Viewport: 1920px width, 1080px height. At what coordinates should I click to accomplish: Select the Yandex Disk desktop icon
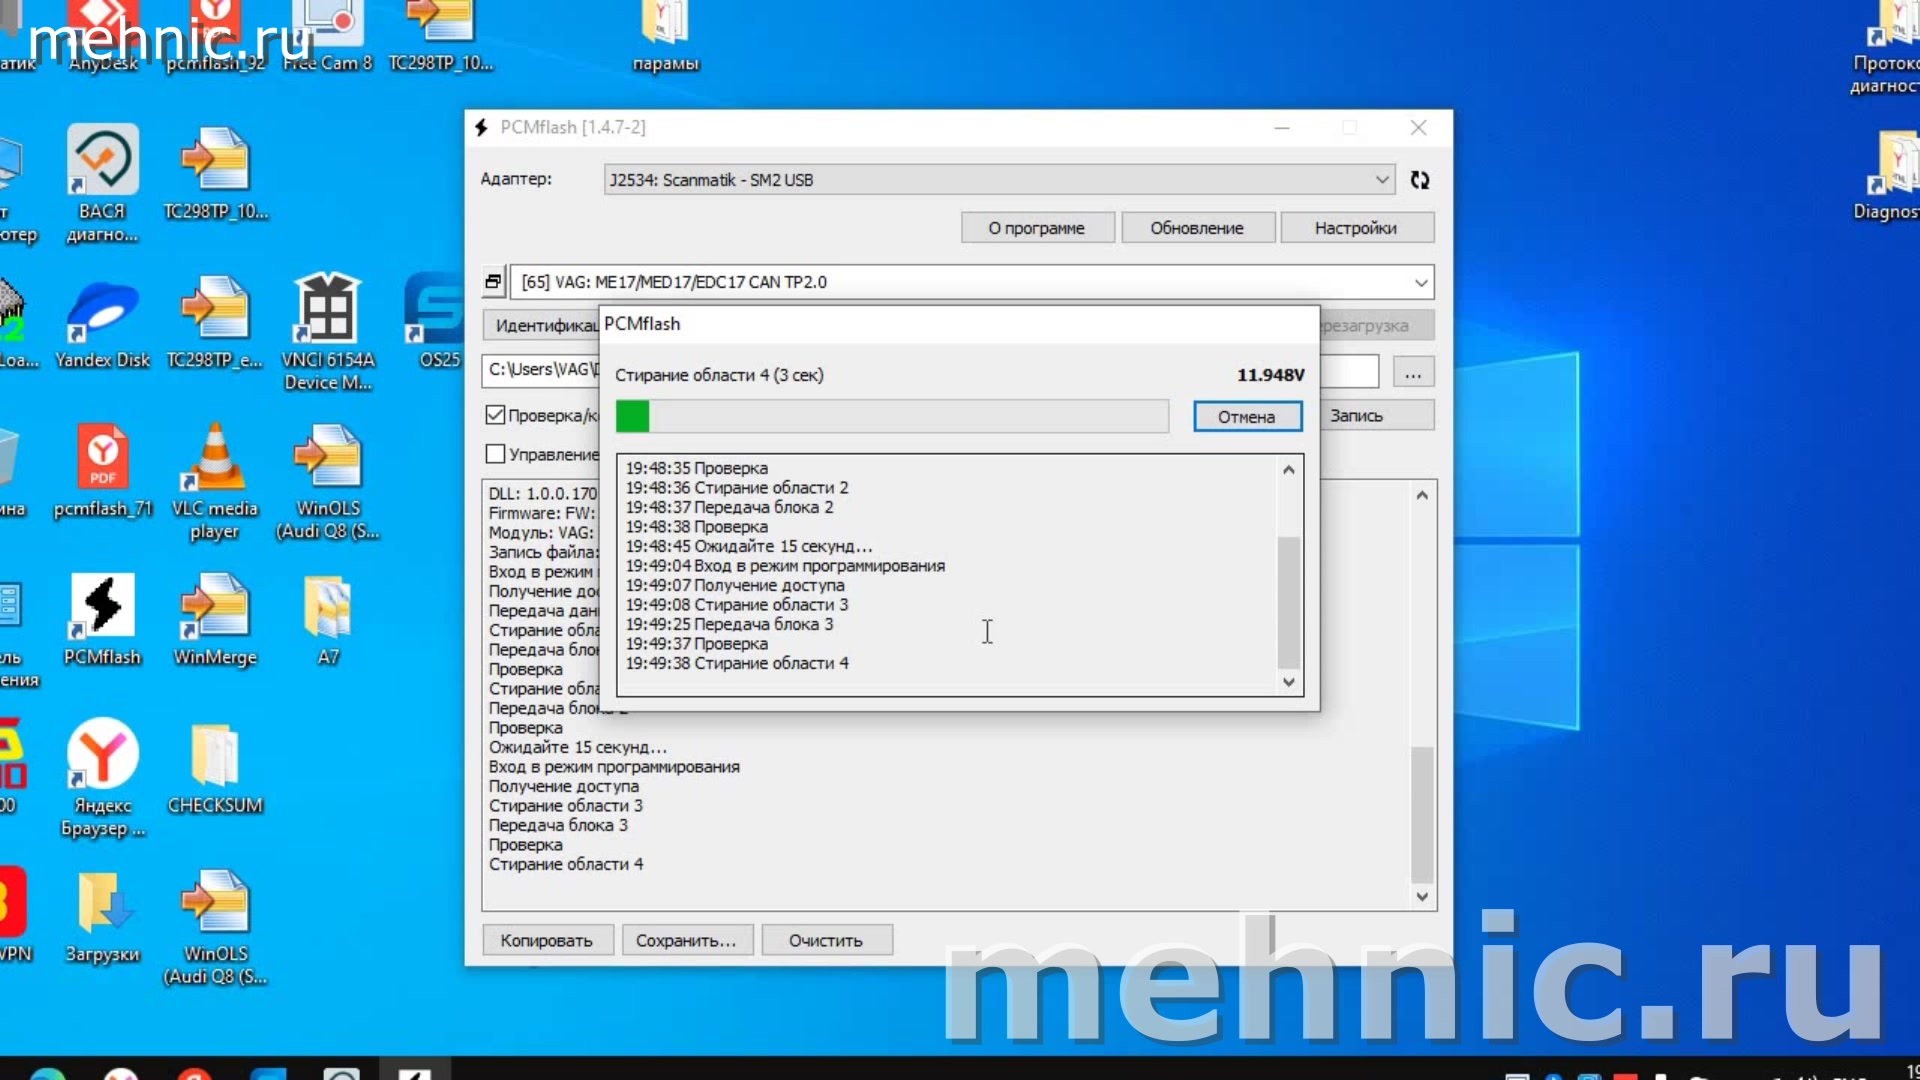click(102, 323)
